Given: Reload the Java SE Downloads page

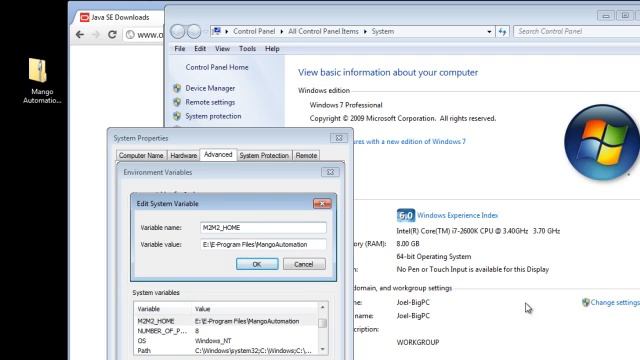Looking at the screenshot, I should coord(112,35).
